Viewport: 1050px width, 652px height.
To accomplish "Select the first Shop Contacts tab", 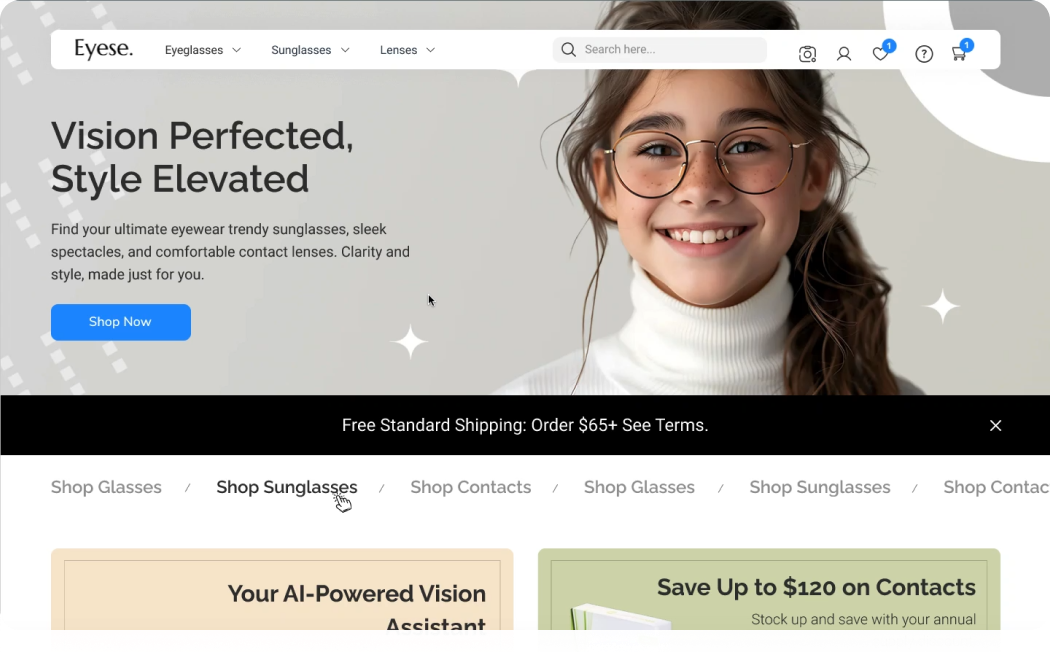I will pos(471,487).
